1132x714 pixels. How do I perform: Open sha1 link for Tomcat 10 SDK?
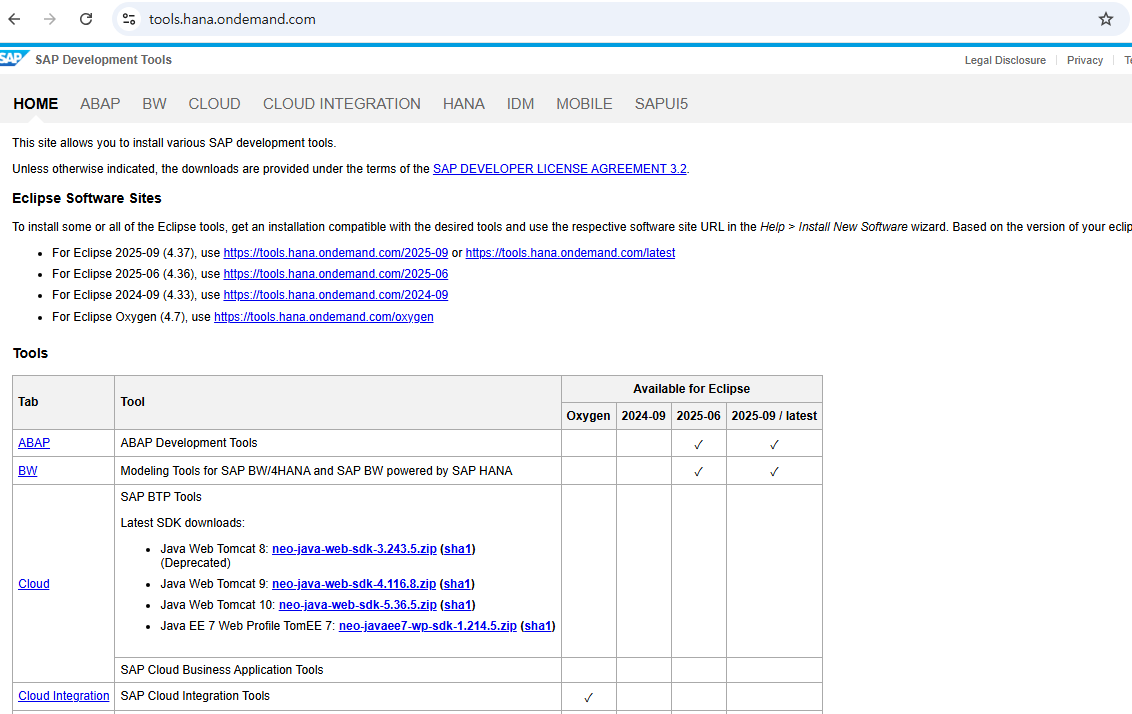tap(458, 605)
